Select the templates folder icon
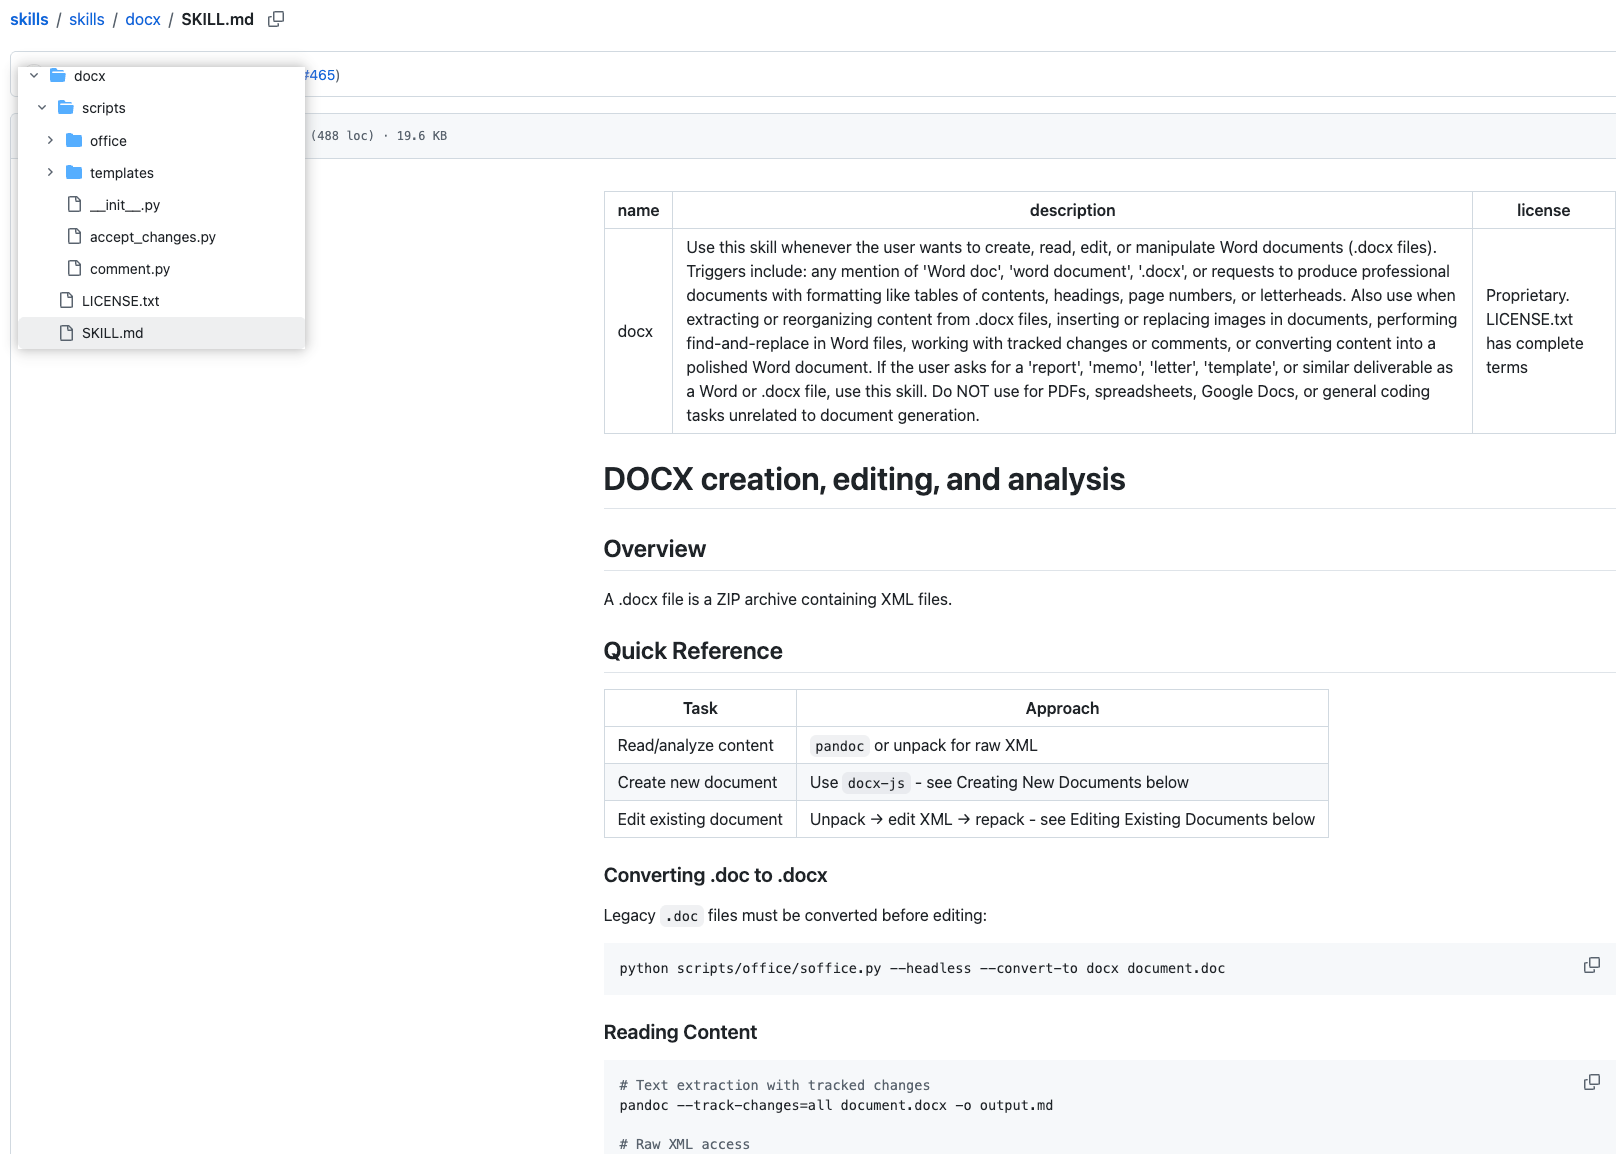 point(74,172)
